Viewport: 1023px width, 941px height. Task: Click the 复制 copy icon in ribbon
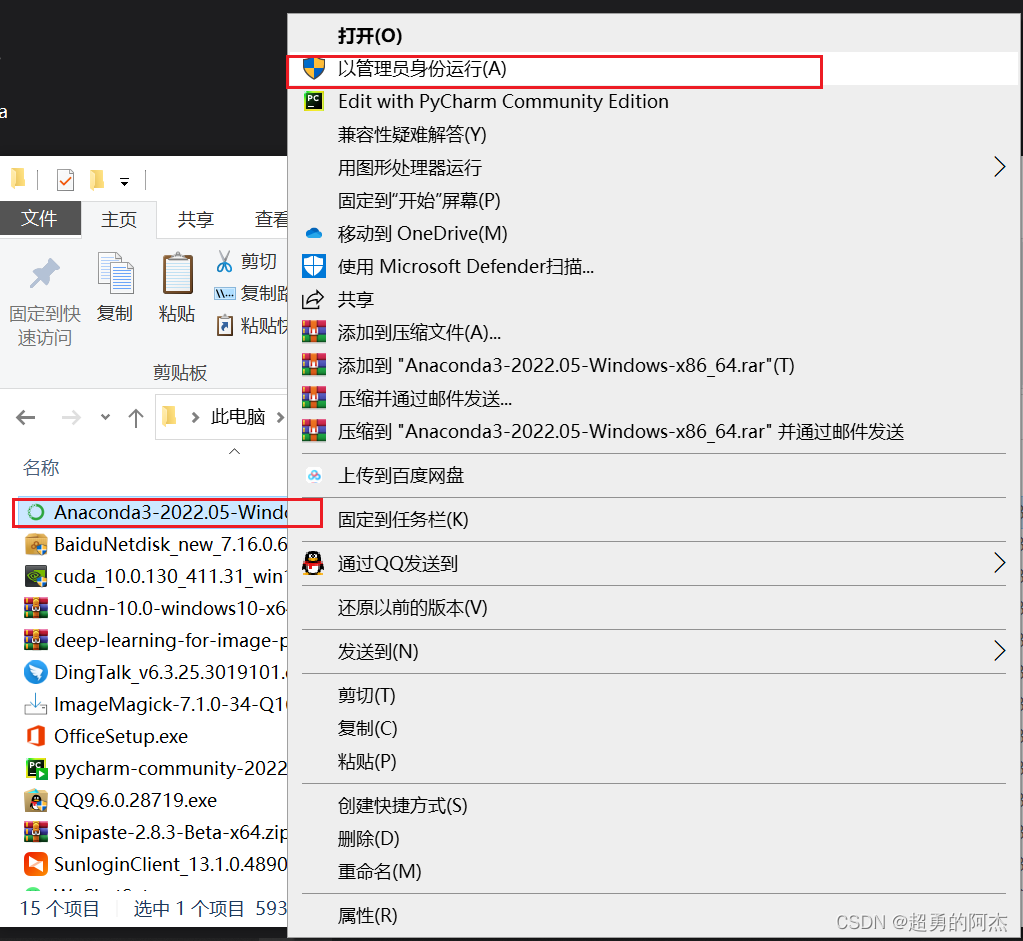(115, 273)
